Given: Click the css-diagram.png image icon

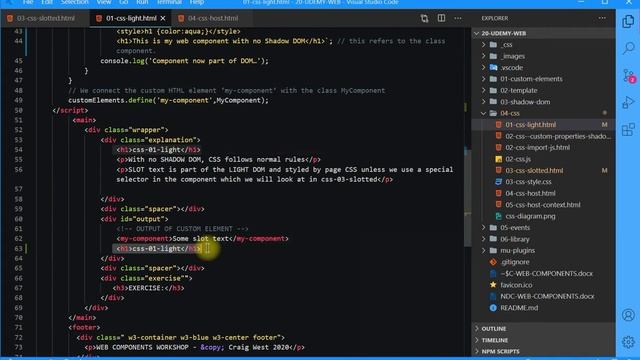Looking at the screenshot, I should click(x=498, y=216).
